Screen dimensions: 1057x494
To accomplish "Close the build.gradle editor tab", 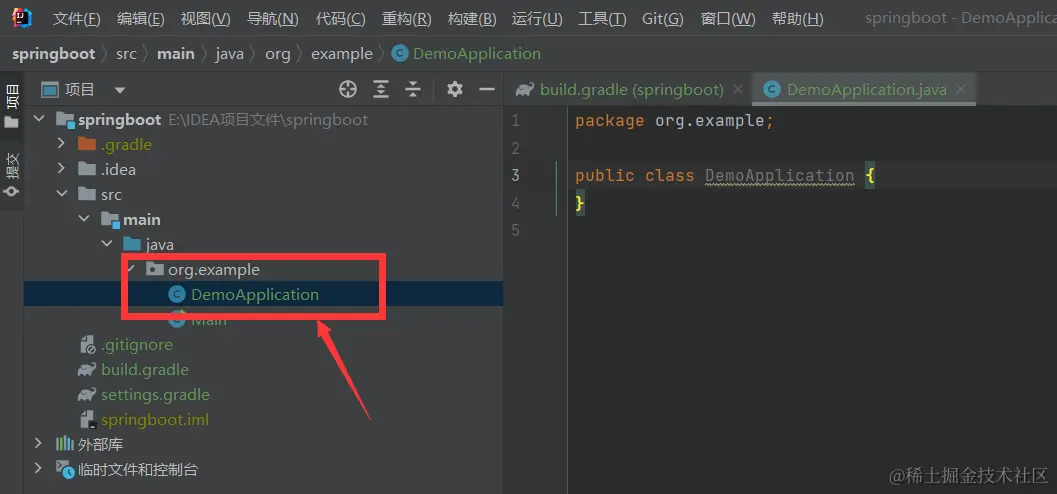I will (x=737, y=89).
